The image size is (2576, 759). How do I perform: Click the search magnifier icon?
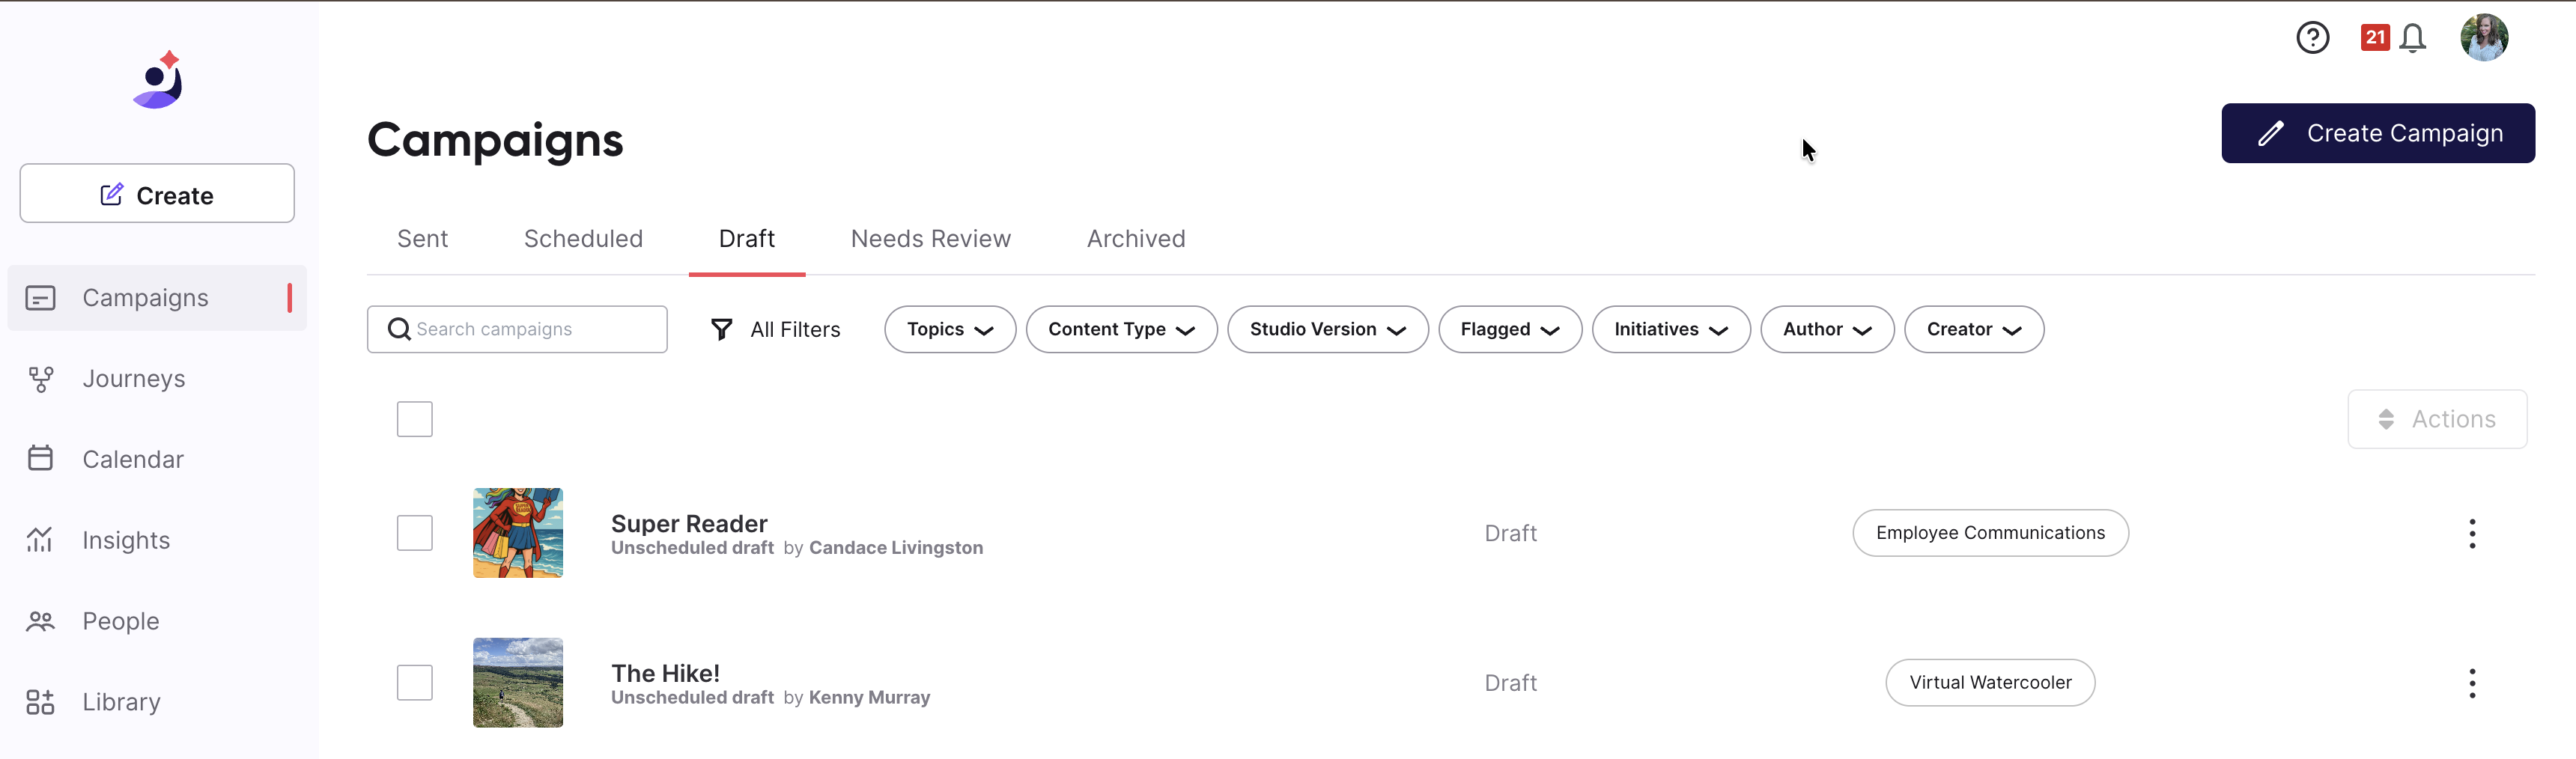pos(399,329)
